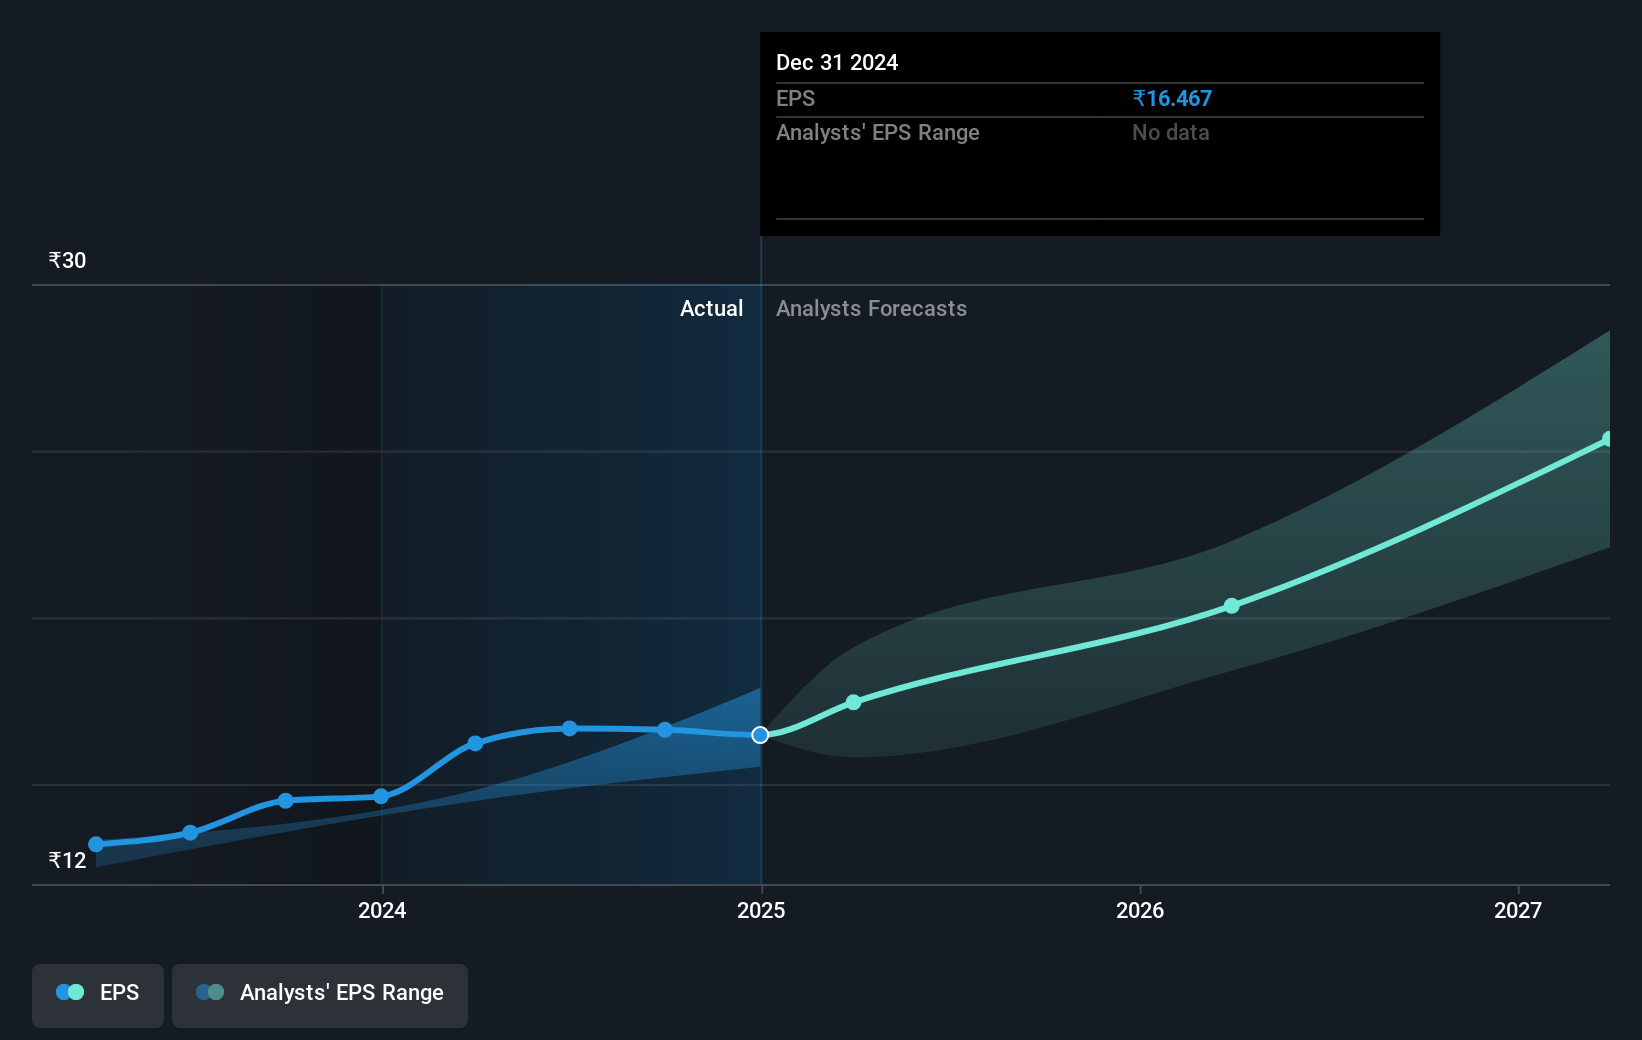
Task: Click the EPS data point at 2024 gridline
Action: click(381, 796)
